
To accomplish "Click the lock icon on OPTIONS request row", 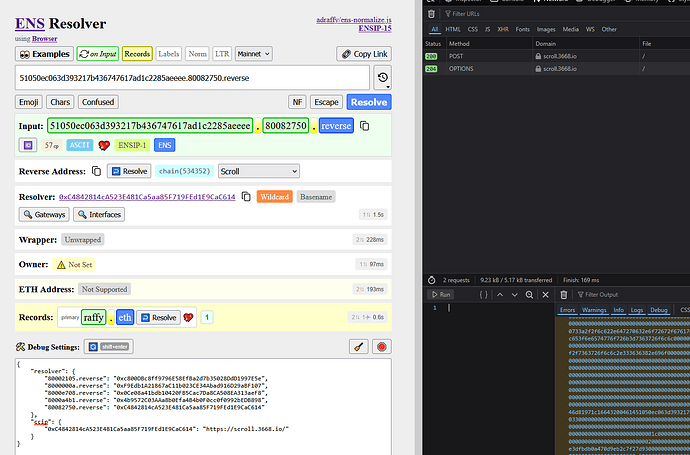I will click(x=538, y=69).
